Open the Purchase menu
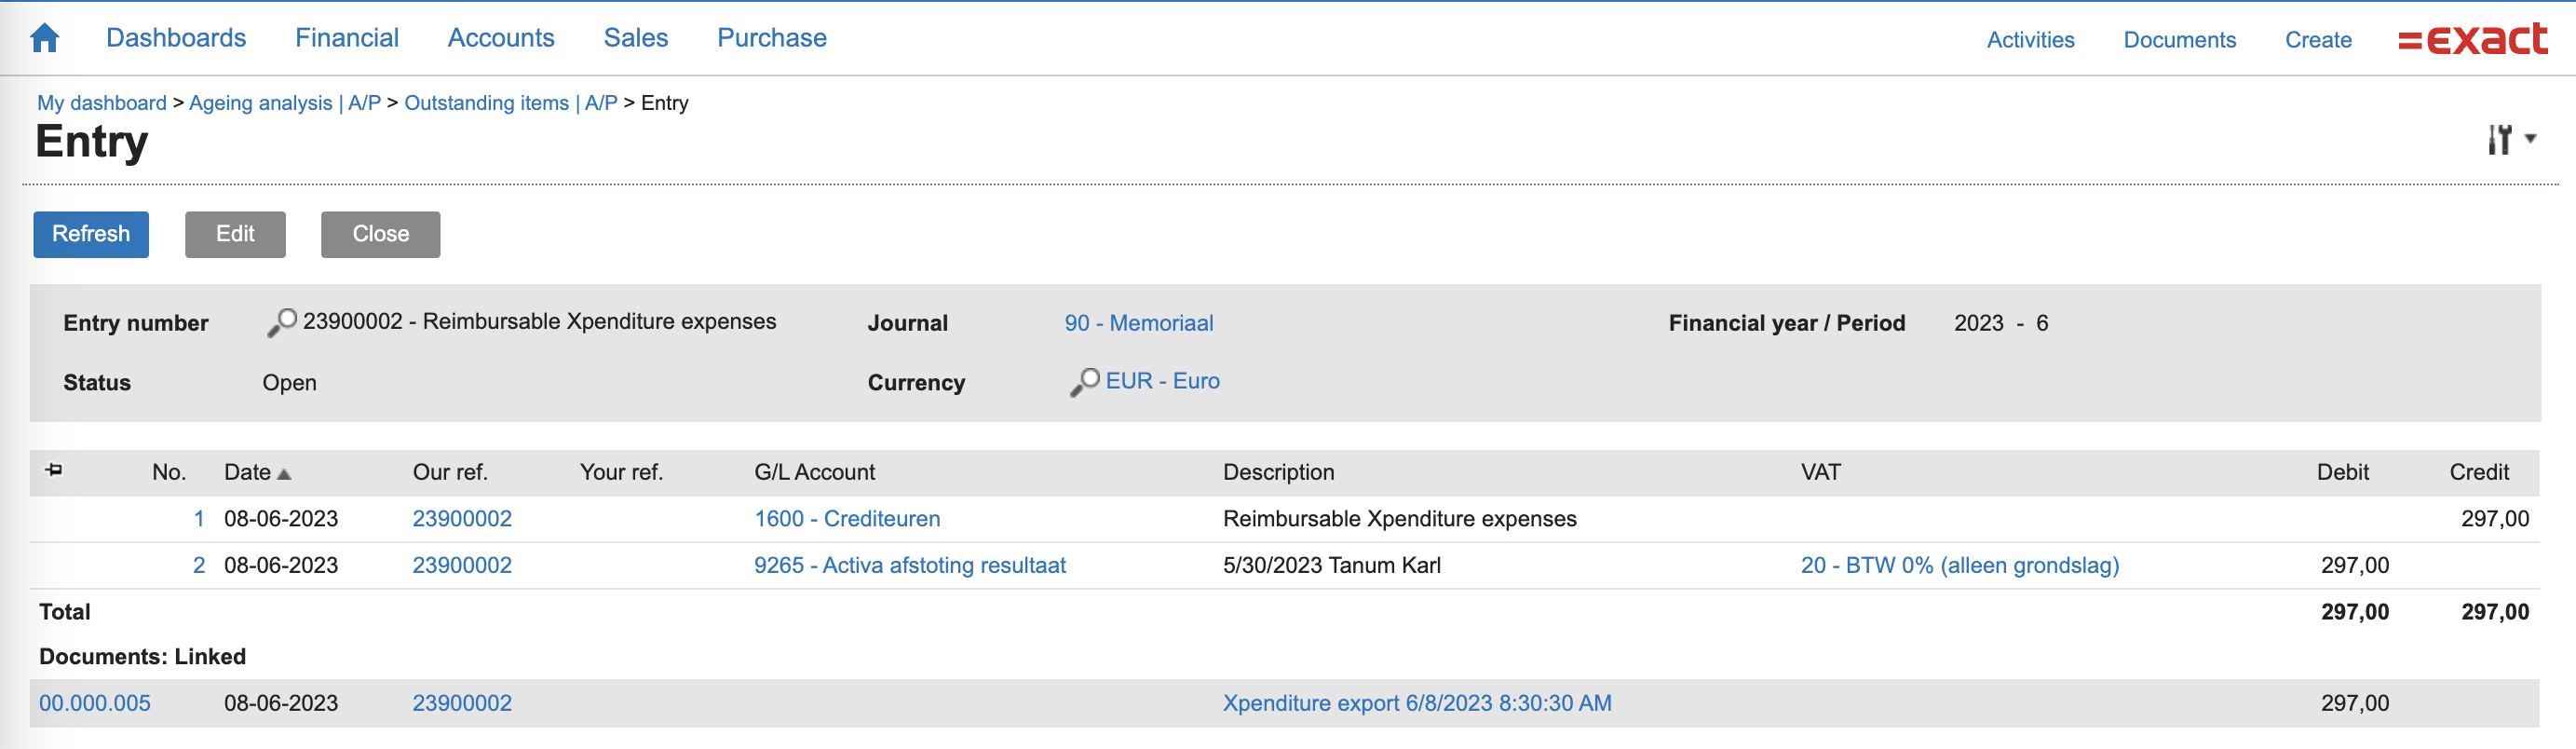This screenshot has height=749, width=2576. click(x=771, y=38)
